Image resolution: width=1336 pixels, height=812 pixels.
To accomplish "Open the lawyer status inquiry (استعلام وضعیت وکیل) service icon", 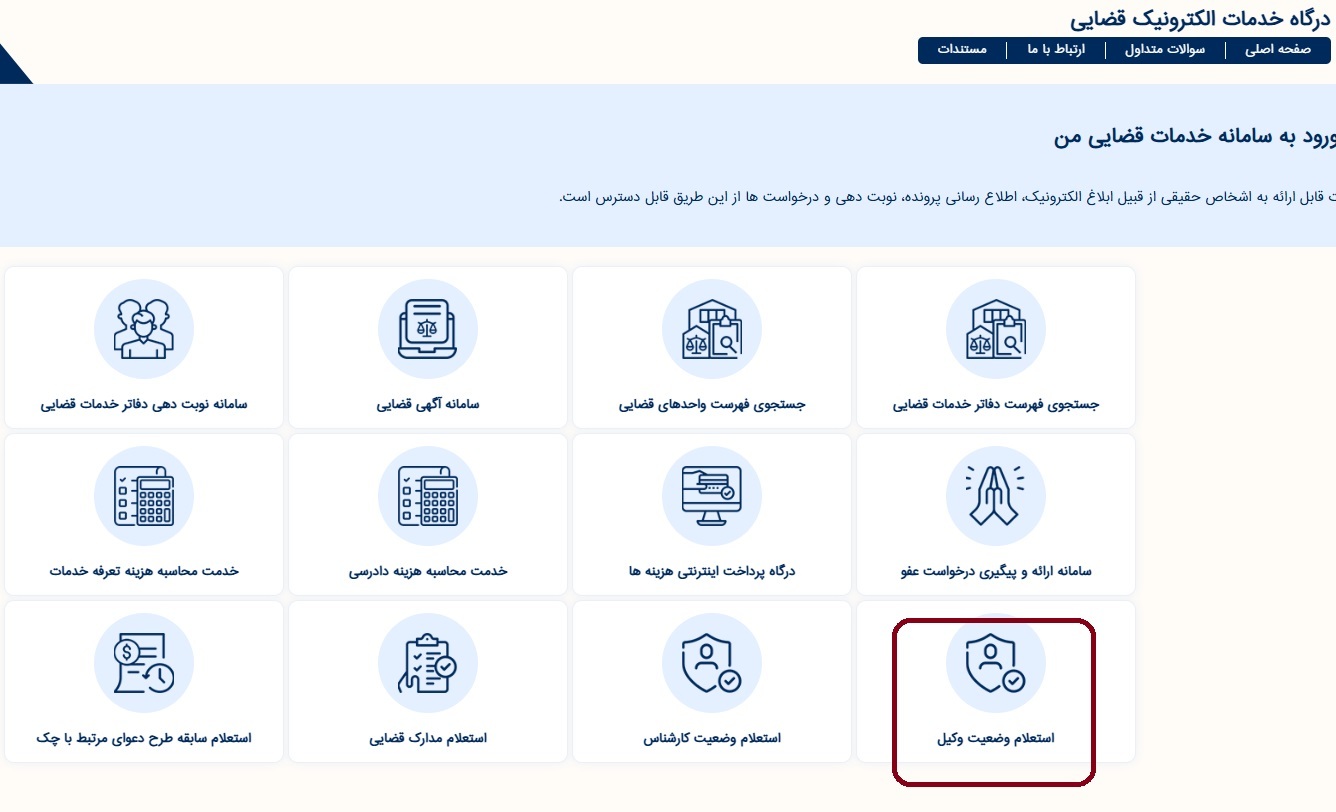I will coord(995,662).
